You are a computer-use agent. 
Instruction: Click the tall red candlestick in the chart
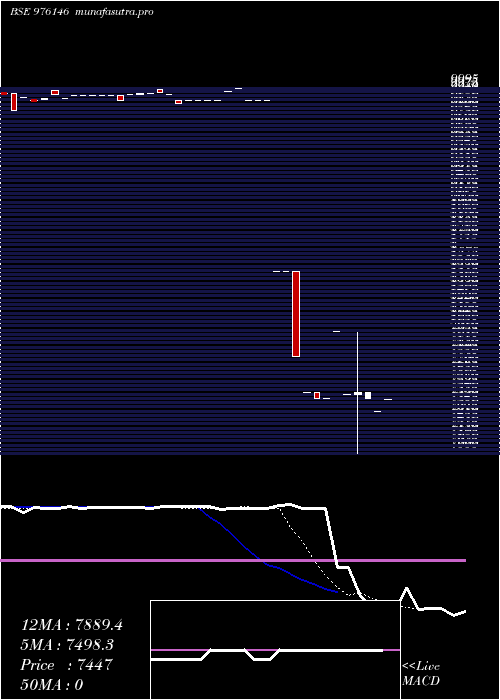coord(296,314)
